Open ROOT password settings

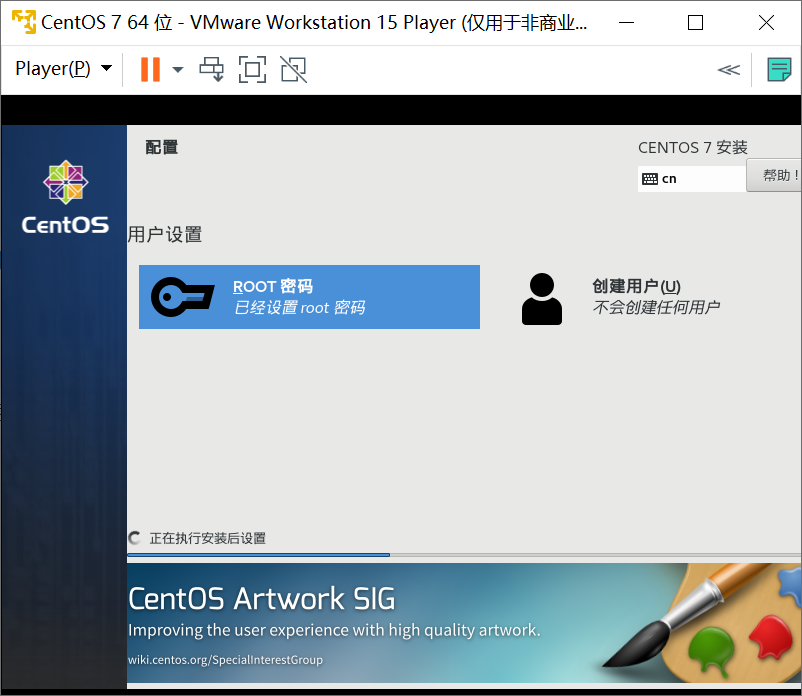309,297
